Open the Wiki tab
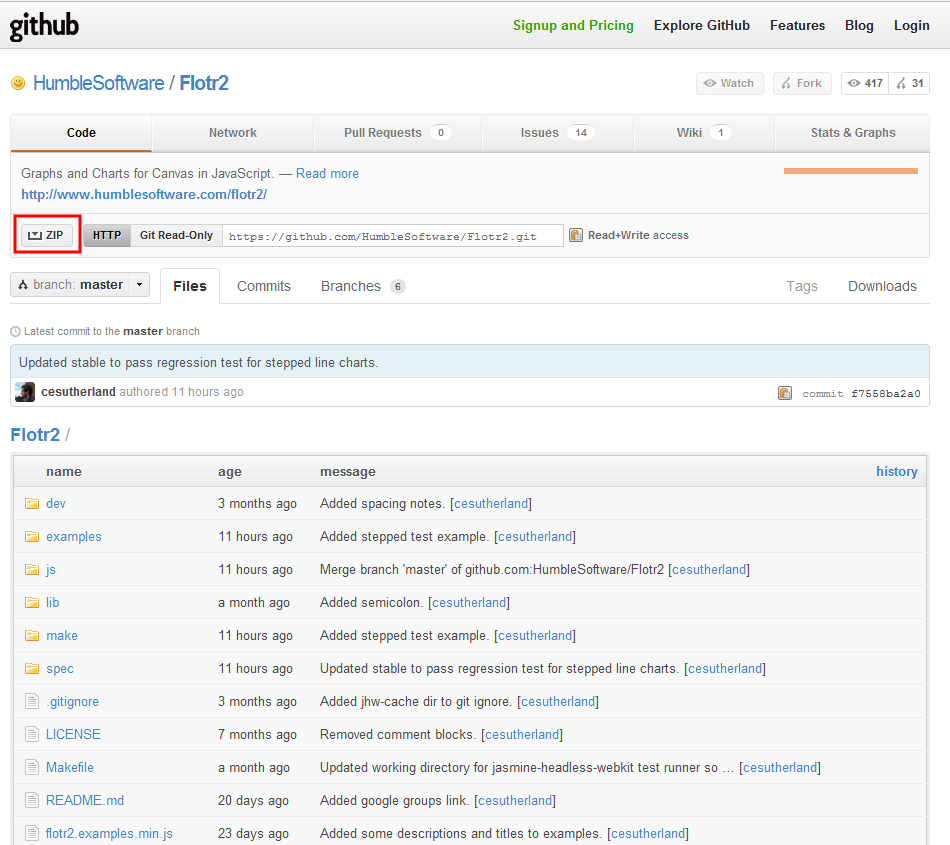 [x=704, y=133]
